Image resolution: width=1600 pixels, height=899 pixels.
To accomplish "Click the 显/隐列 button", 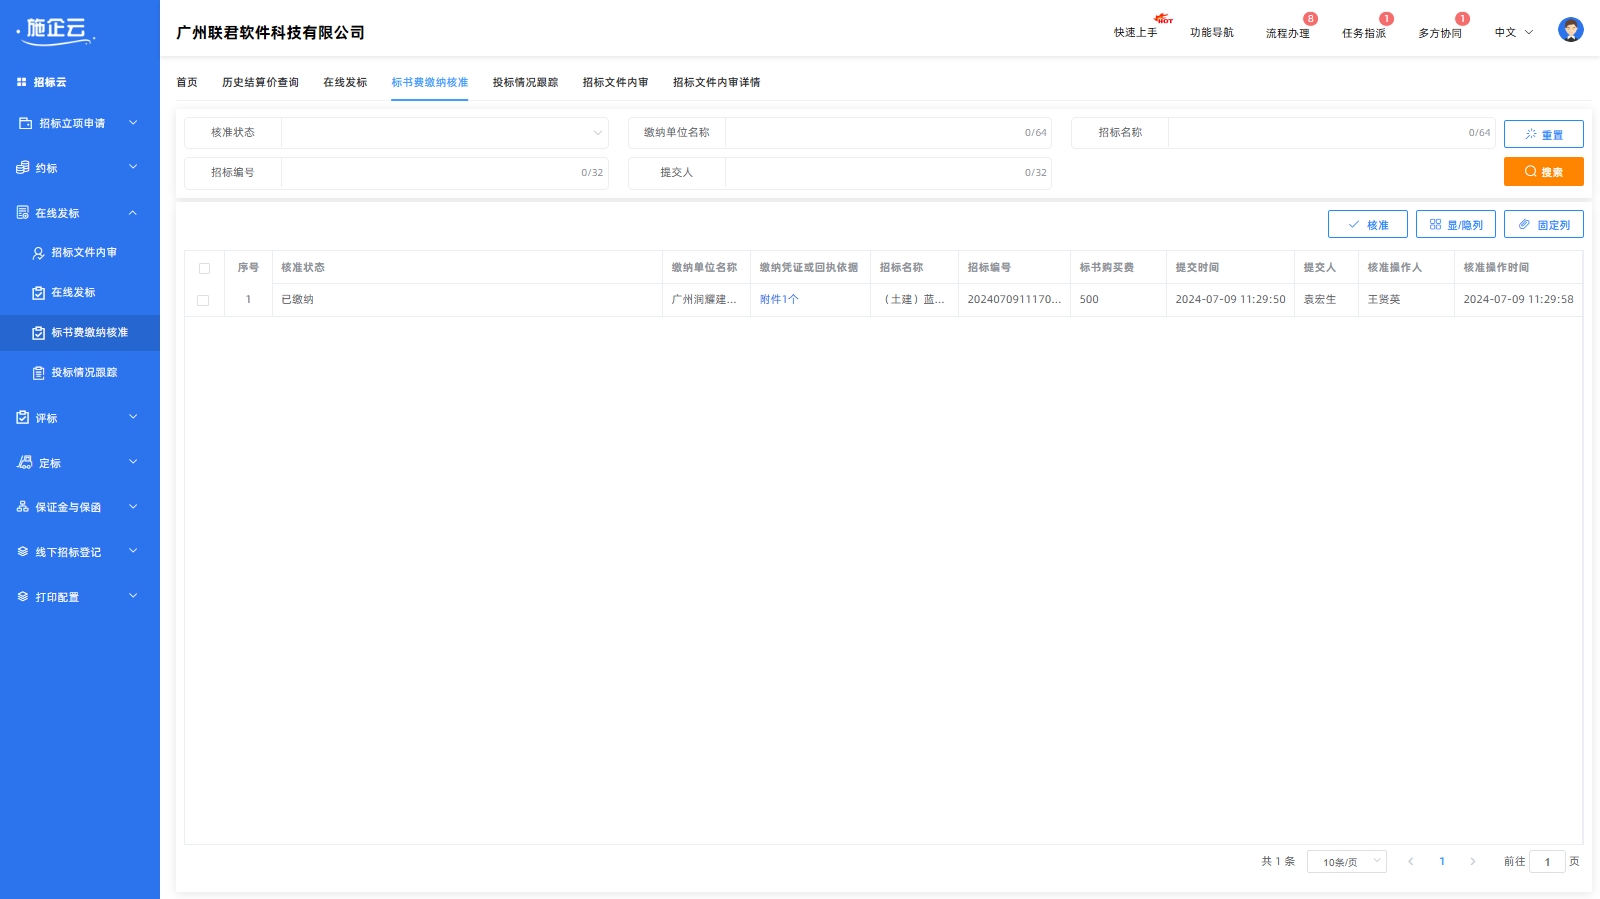I will click(1455, 224).
